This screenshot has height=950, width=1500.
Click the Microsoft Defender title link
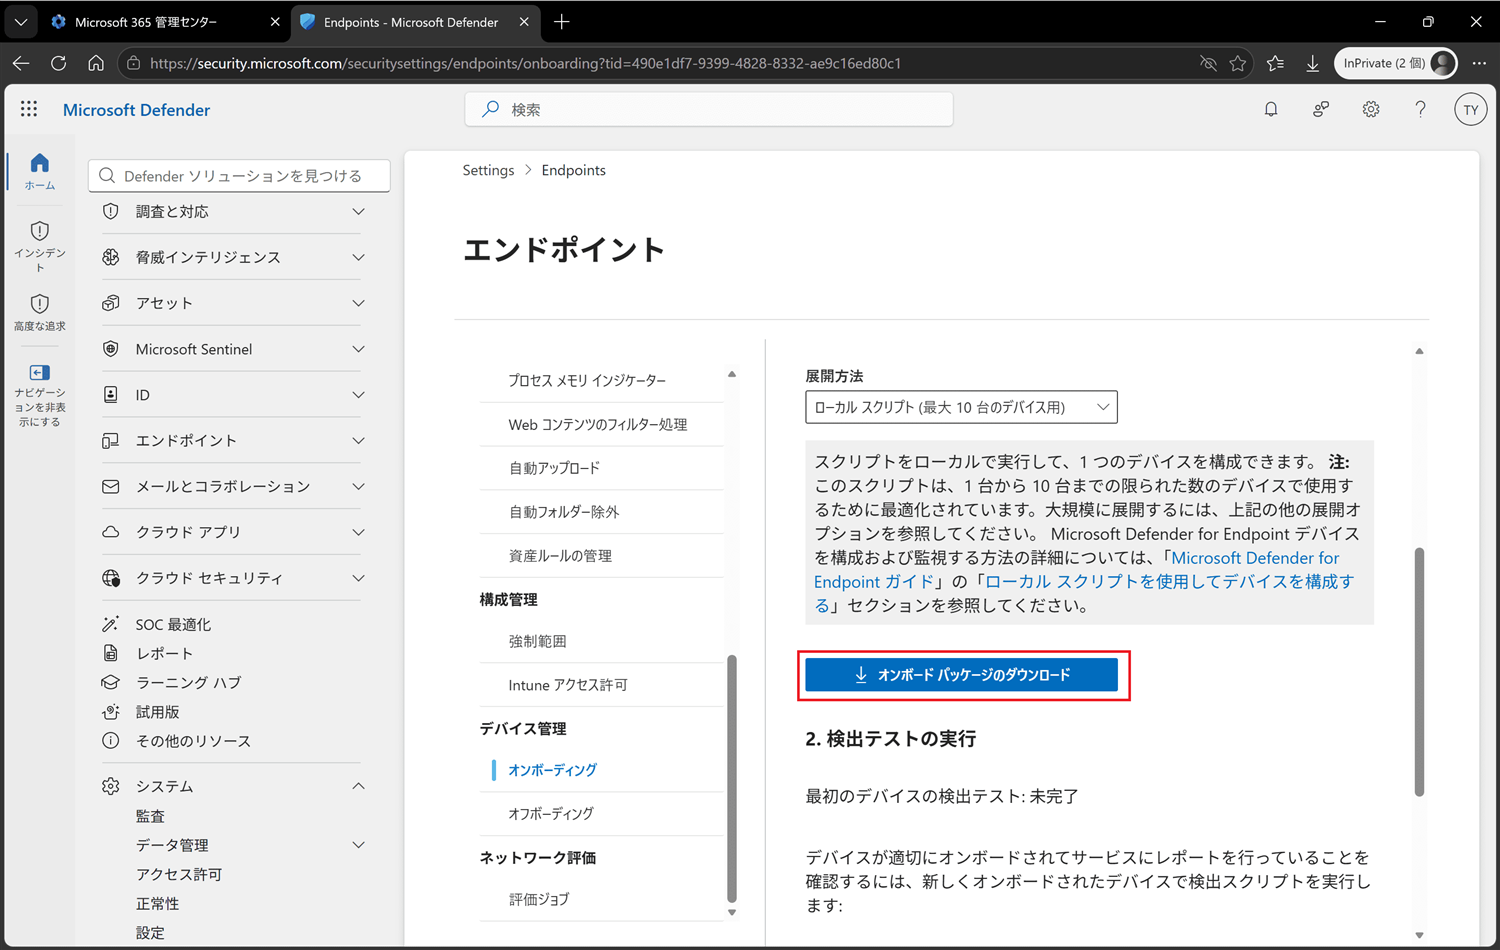click(136, 110)
